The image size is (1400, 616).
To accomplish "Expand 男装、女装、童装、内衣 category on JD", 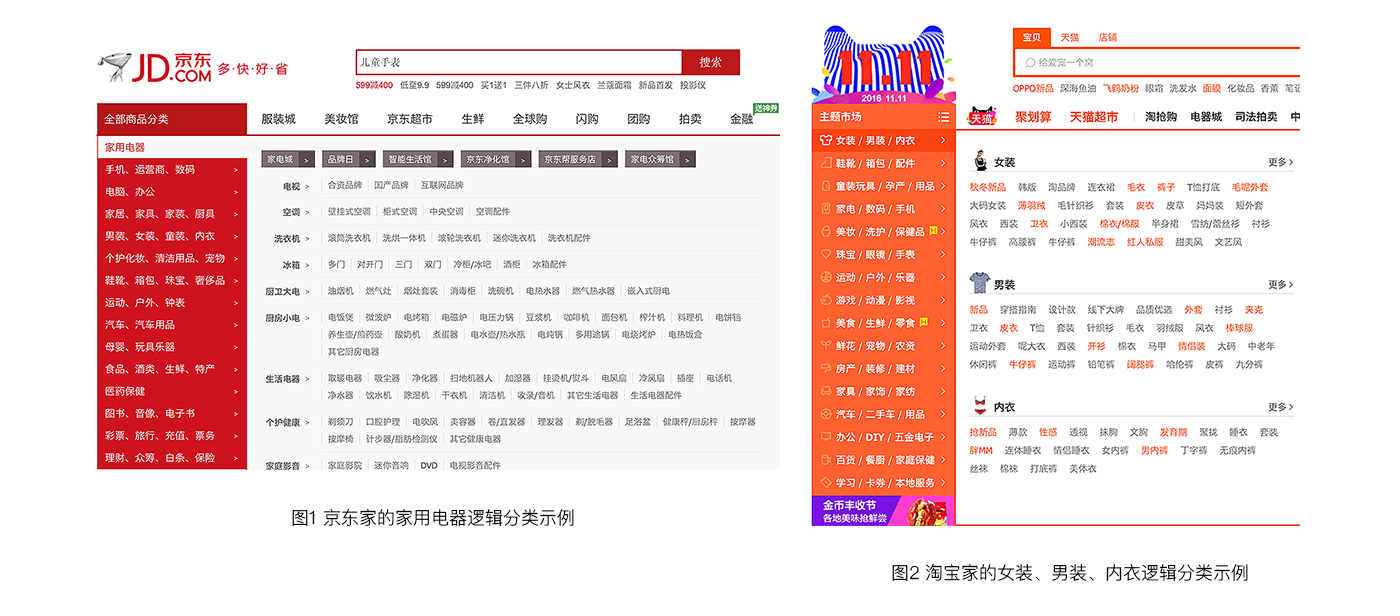I will pyautogui.click(x=172, y=236).
